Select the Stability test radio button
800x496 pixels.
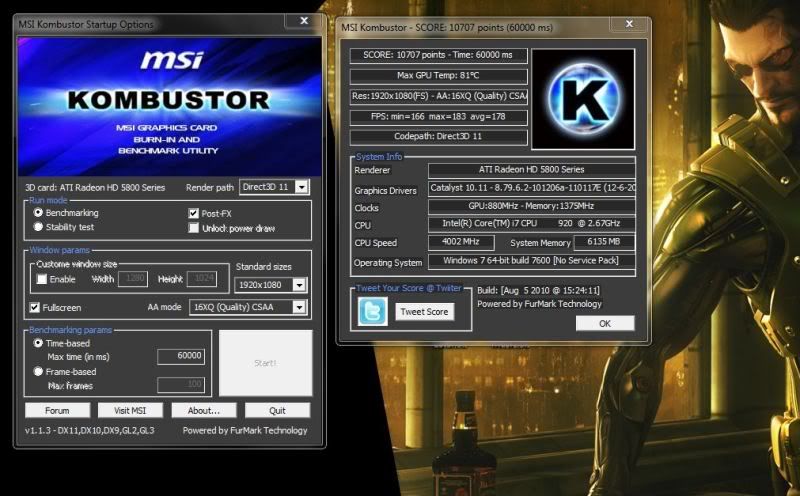[x=39, y=227]
